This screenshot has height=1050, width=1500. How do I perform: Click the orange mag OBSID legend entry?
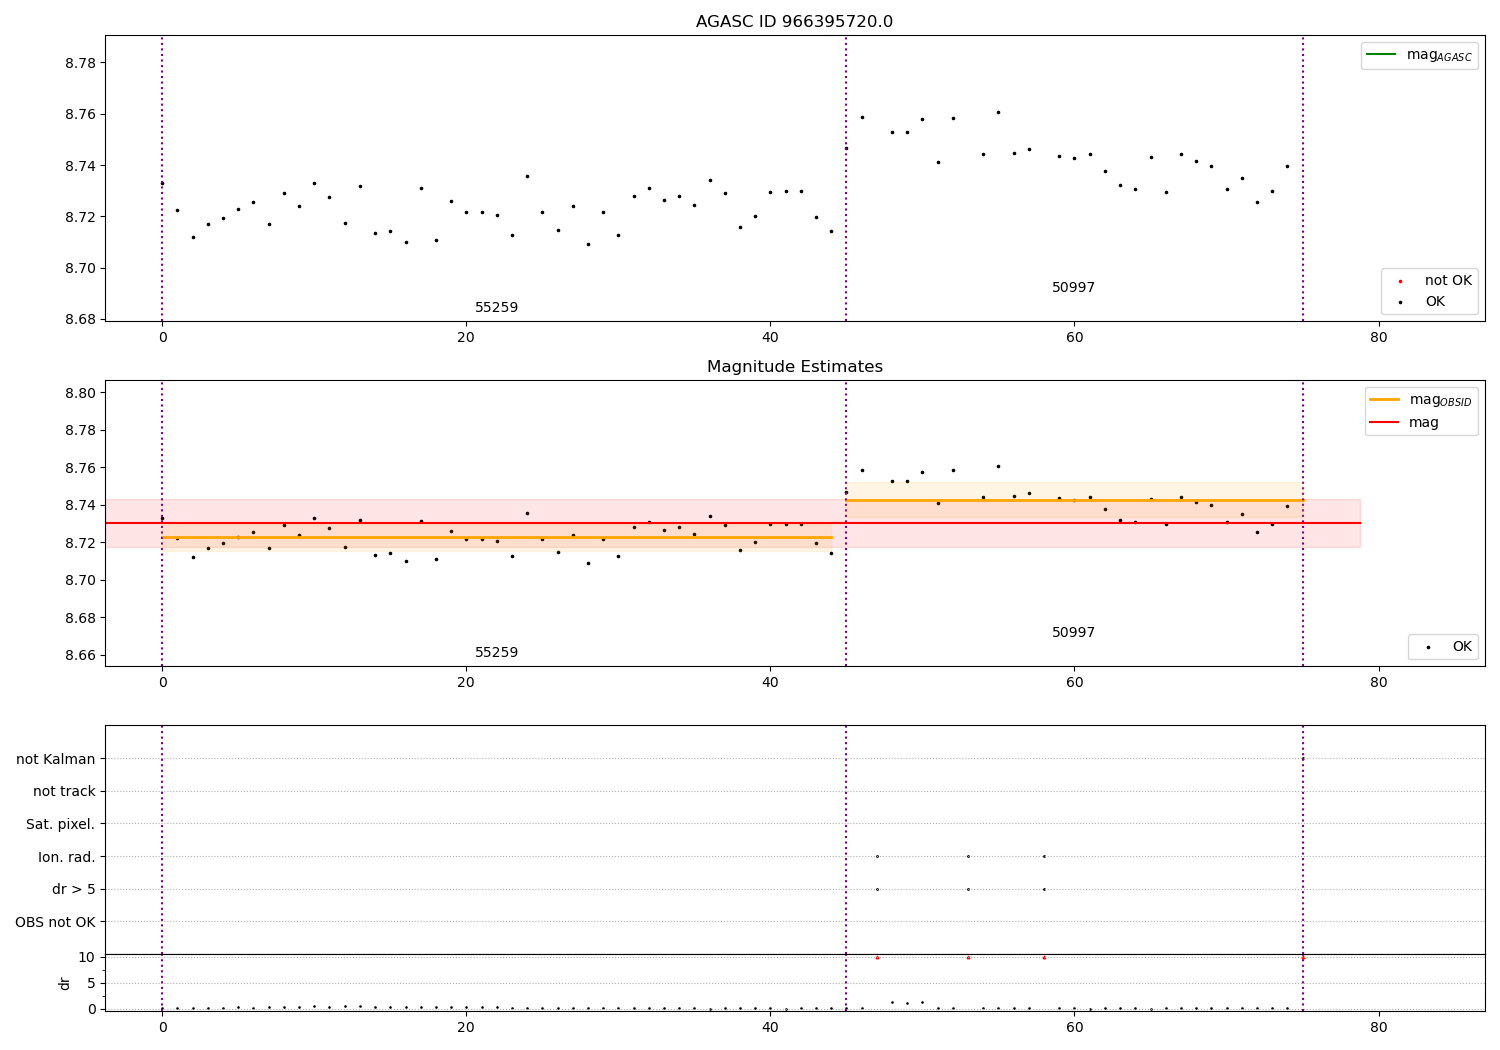coord(1420,400)
